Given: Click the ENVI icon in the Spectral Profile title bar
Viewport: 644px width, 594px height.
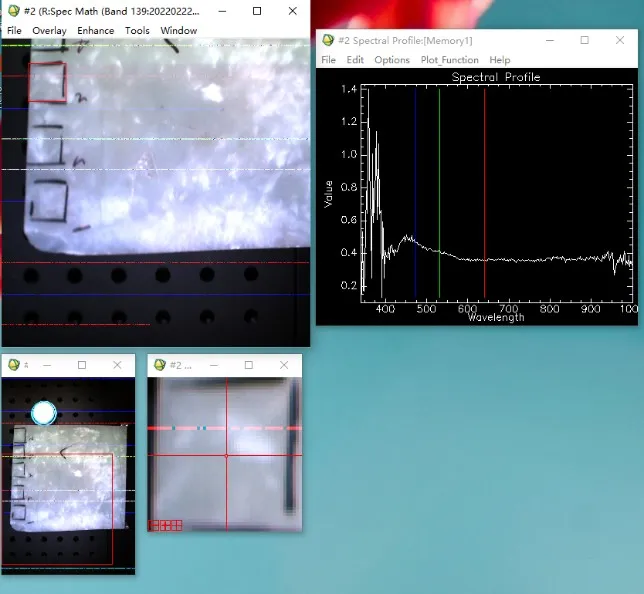Looking at the screenshot, I should pyautogui.click(x=328, y=40).
